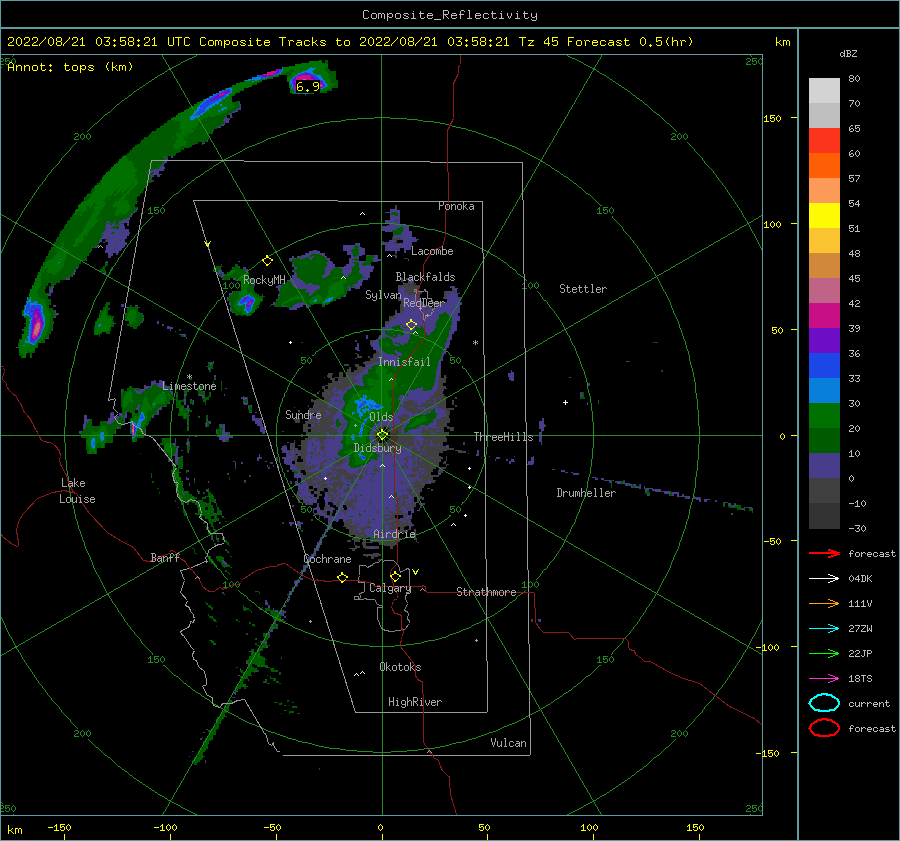Click the Composite_Reflectivity title
The height and width of the screenshot is (841, 900).
point(449,15)
